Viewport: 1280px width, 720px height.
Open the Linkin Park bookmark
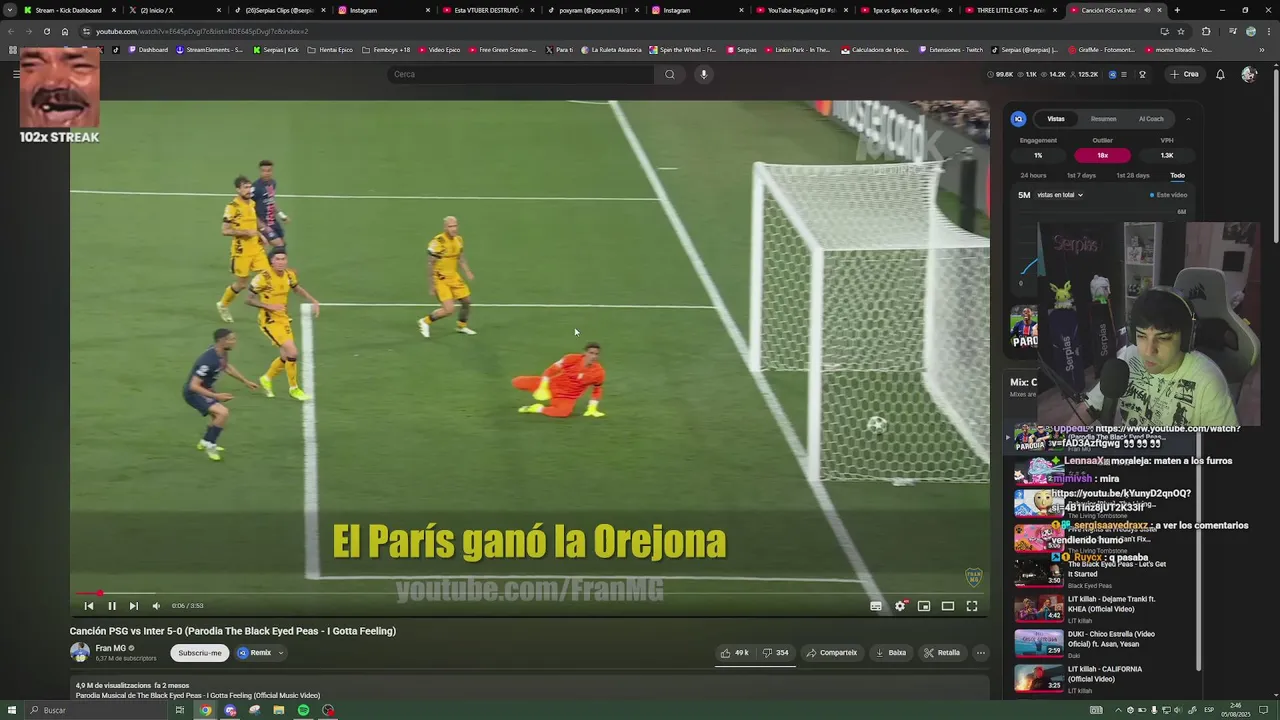click(x=798, y=49)
